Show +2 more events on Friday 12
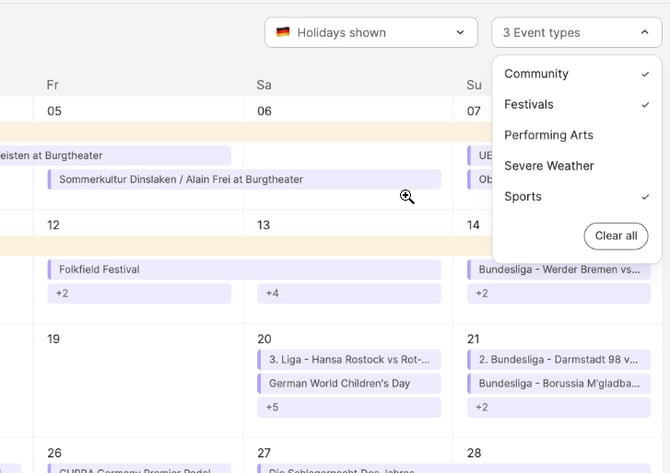 (x=139, y=294)
